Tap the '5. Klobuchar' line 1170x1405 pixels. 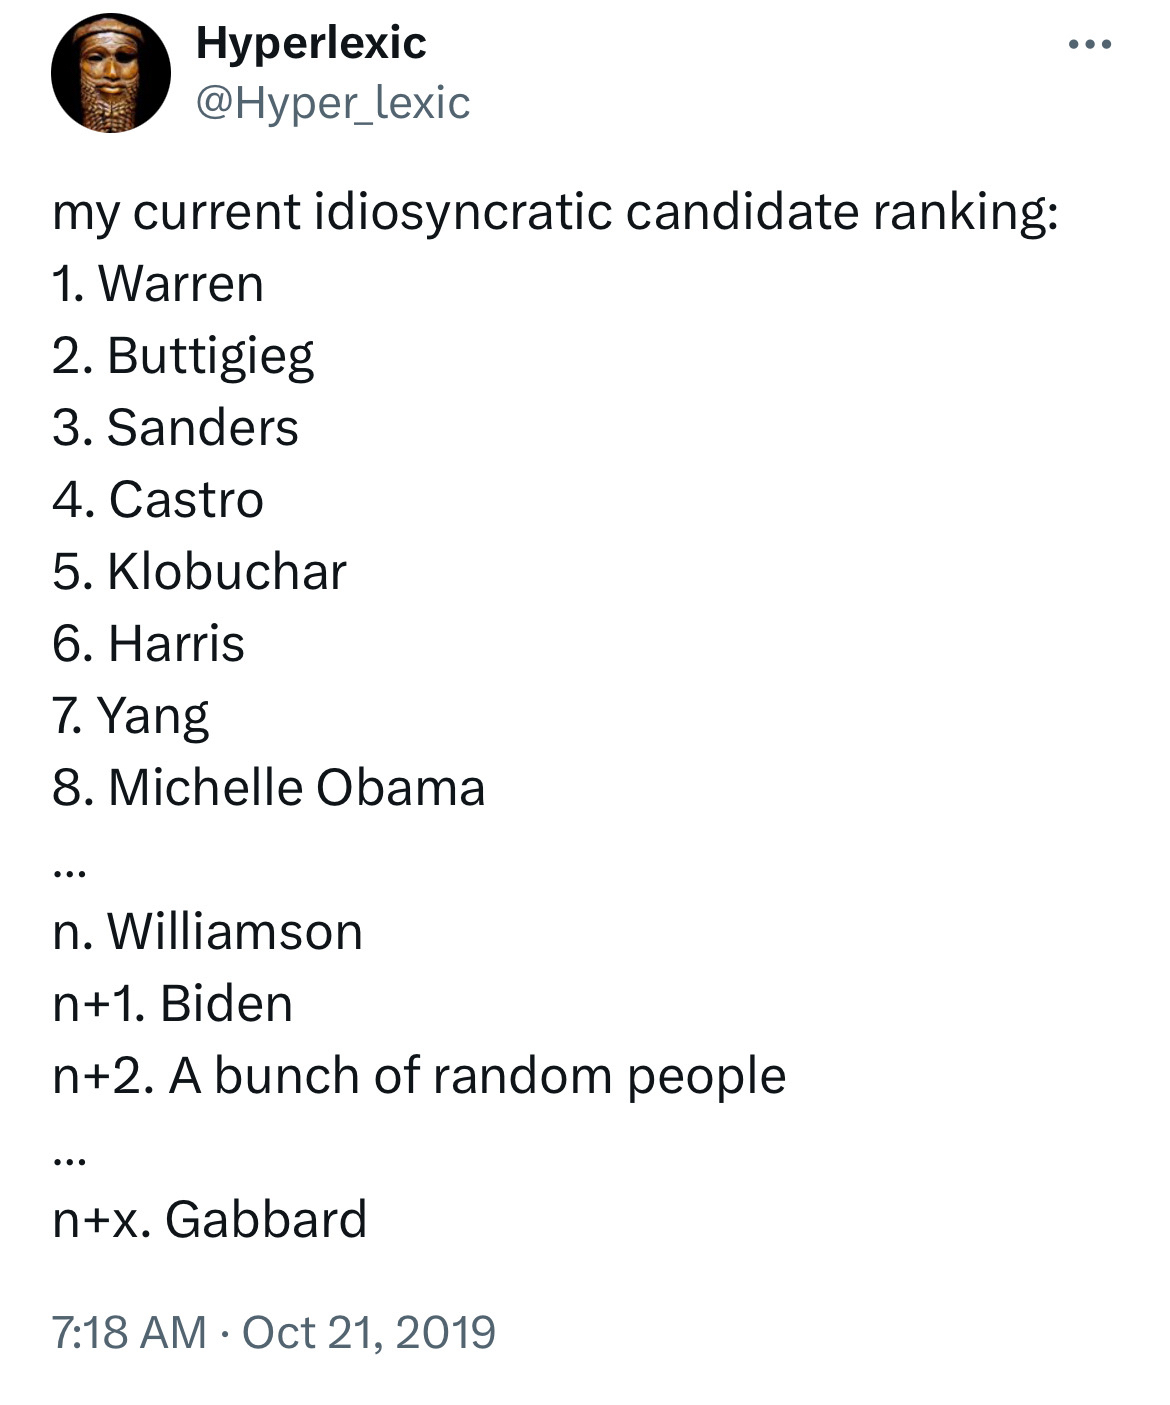click(199, 572)
